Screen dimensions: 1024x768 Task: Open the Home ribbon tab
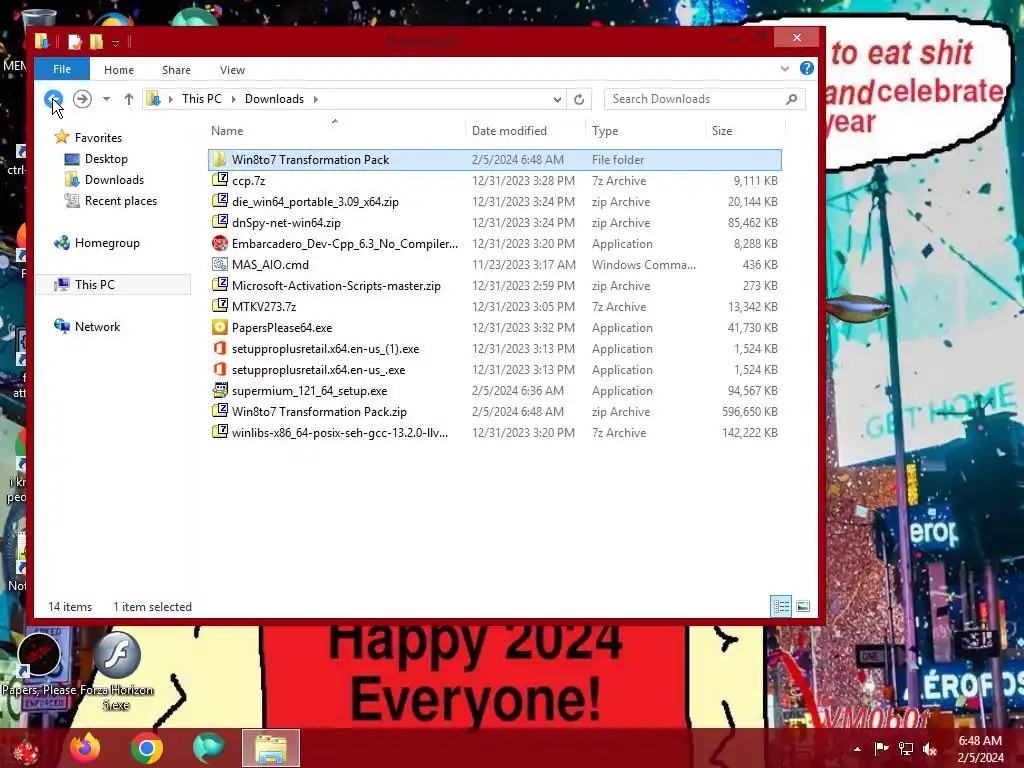(x=119, y=70)
